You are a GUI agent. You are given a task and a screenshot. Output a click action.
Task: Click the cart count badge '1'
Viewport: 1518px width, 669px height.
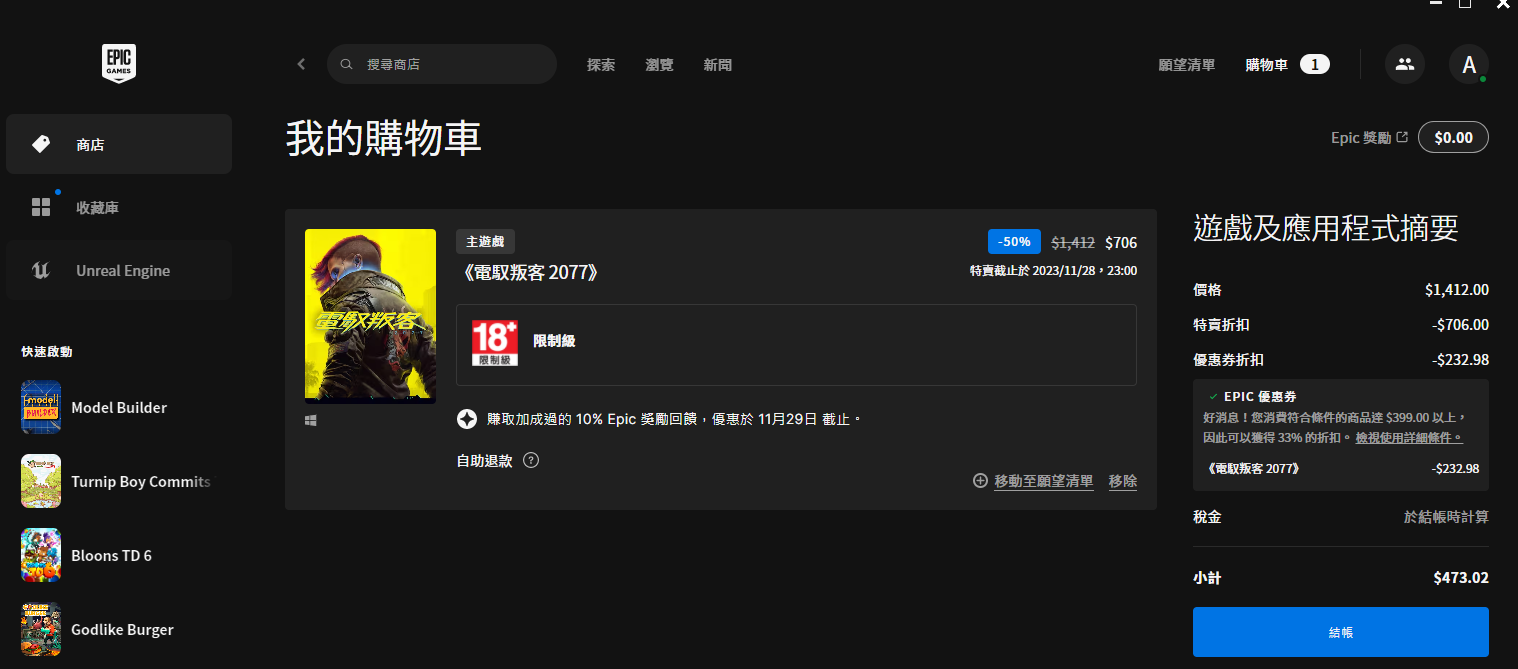tap(1315, 64)
